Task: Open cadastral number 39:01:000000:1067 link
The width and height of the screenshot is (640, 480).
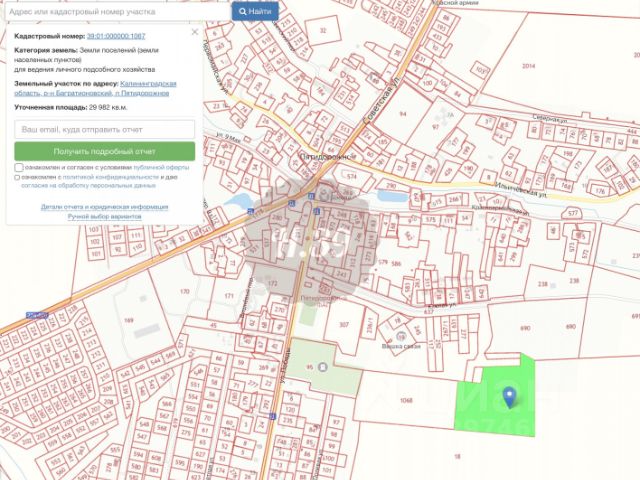Action: pos(116,36)
